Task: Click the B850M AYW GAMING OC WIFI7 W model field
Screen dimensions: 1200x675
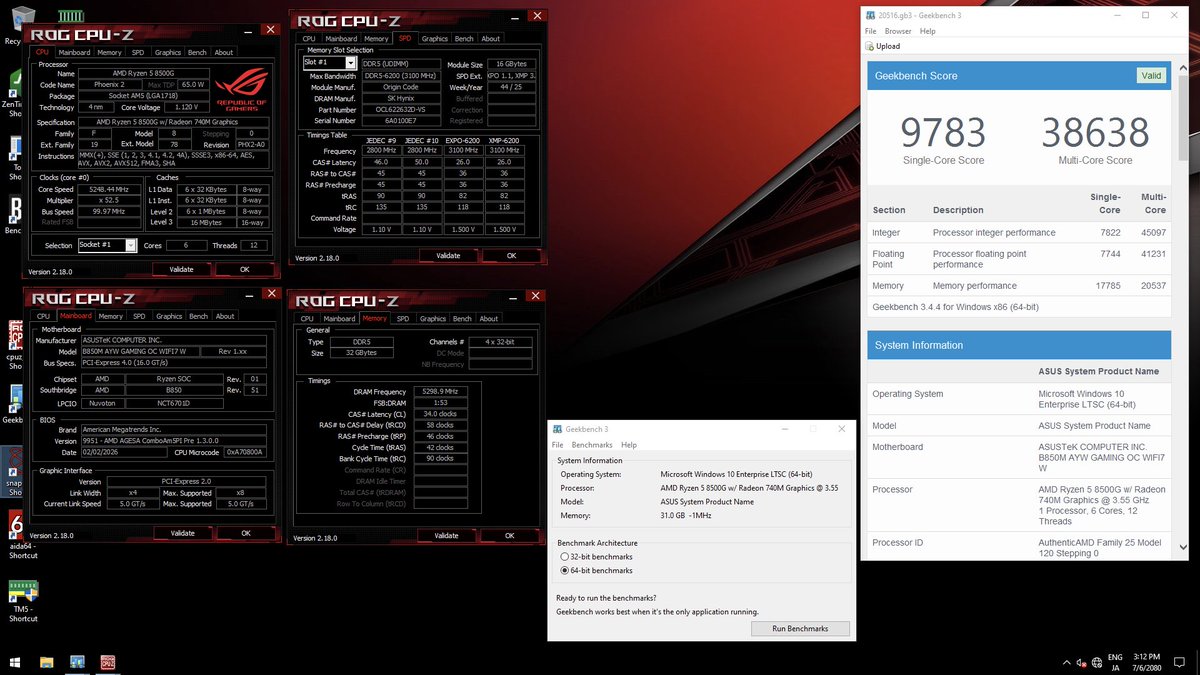Action: [139, 352]
